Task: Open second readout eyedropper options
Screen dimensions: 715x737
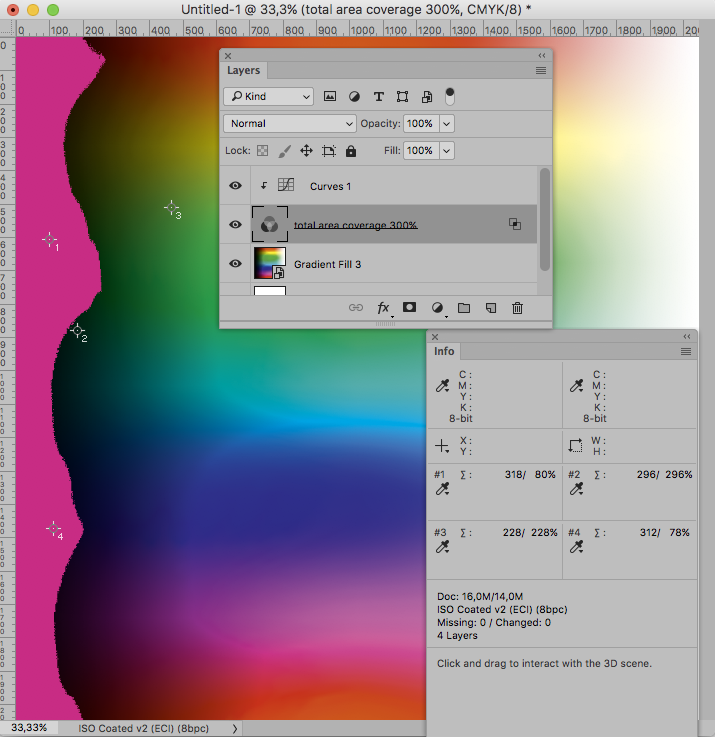Action: click(576, 386)
